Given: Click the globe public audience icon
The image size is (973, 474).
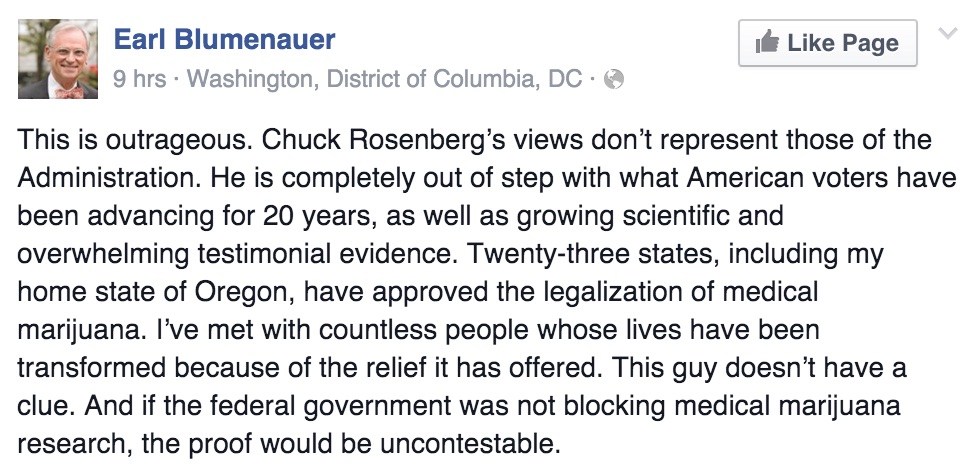Looking at the screenshot, I should coord(614,79).
